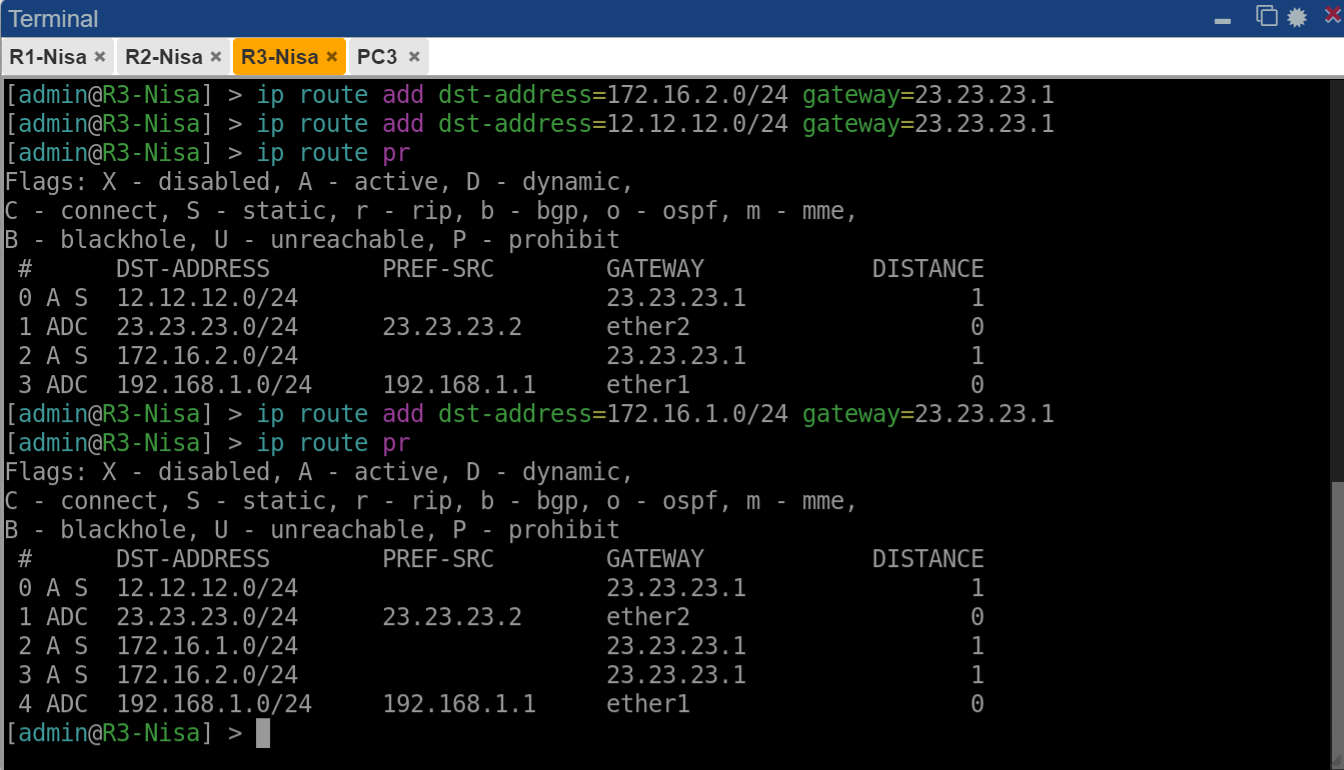Click 12.12.12.0/24 in first route table
Viewport: 1344px width, 770px height.
pos(207,298)
